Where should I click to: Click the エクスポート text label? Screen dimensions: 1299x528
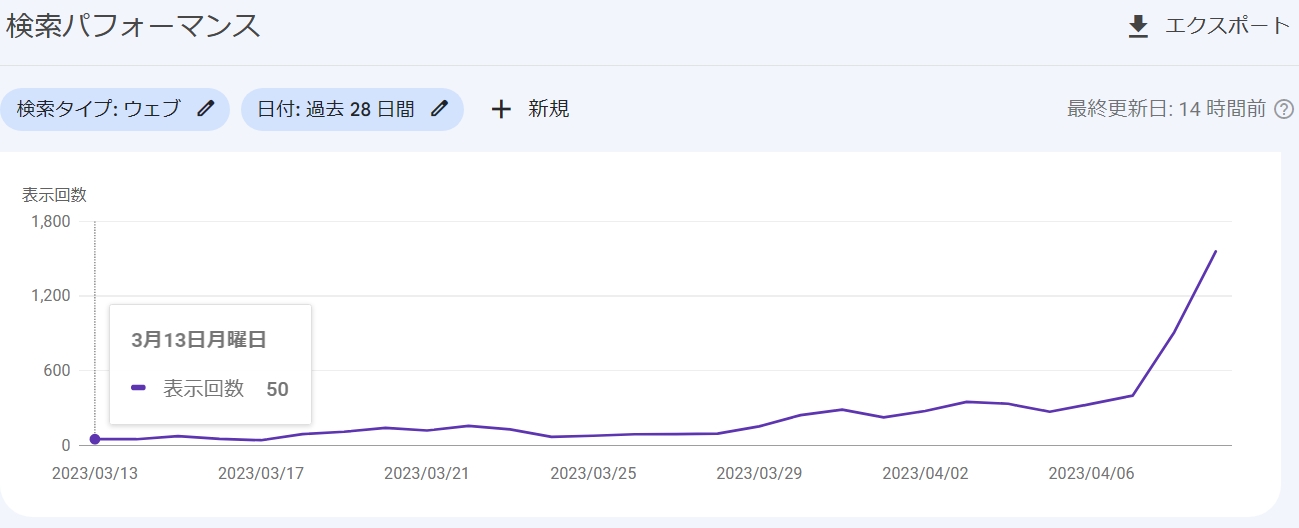click(x=1227, y=26)
